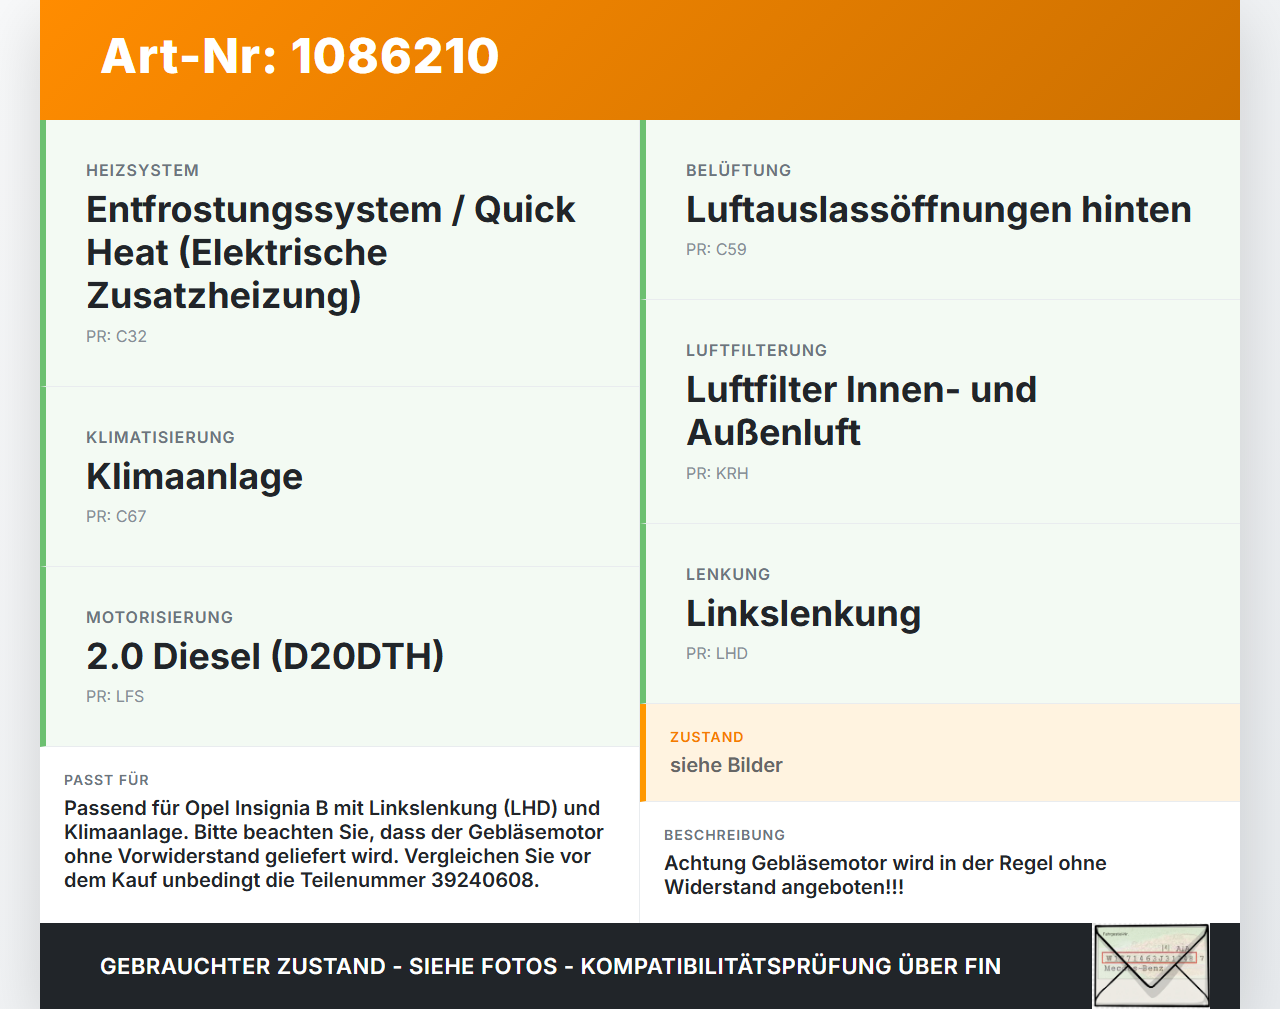Click the 'Achtung Gebläsemotor wird' description text
Viewport: 1280px width, 1009px height.
885,876
